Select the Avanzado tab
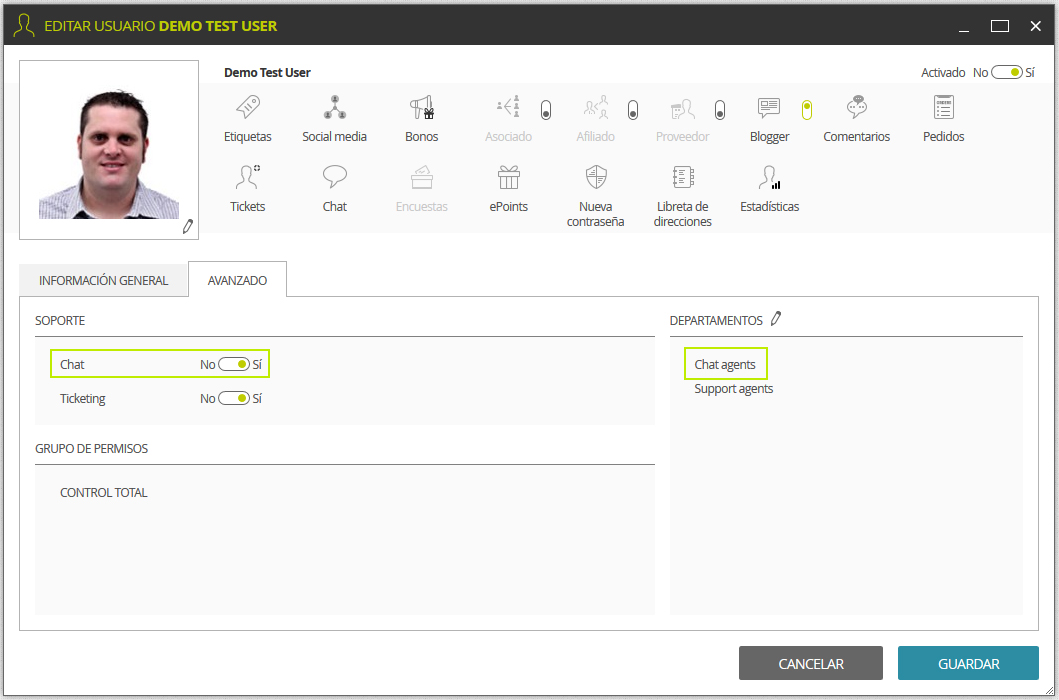 [x=237, y=280]
